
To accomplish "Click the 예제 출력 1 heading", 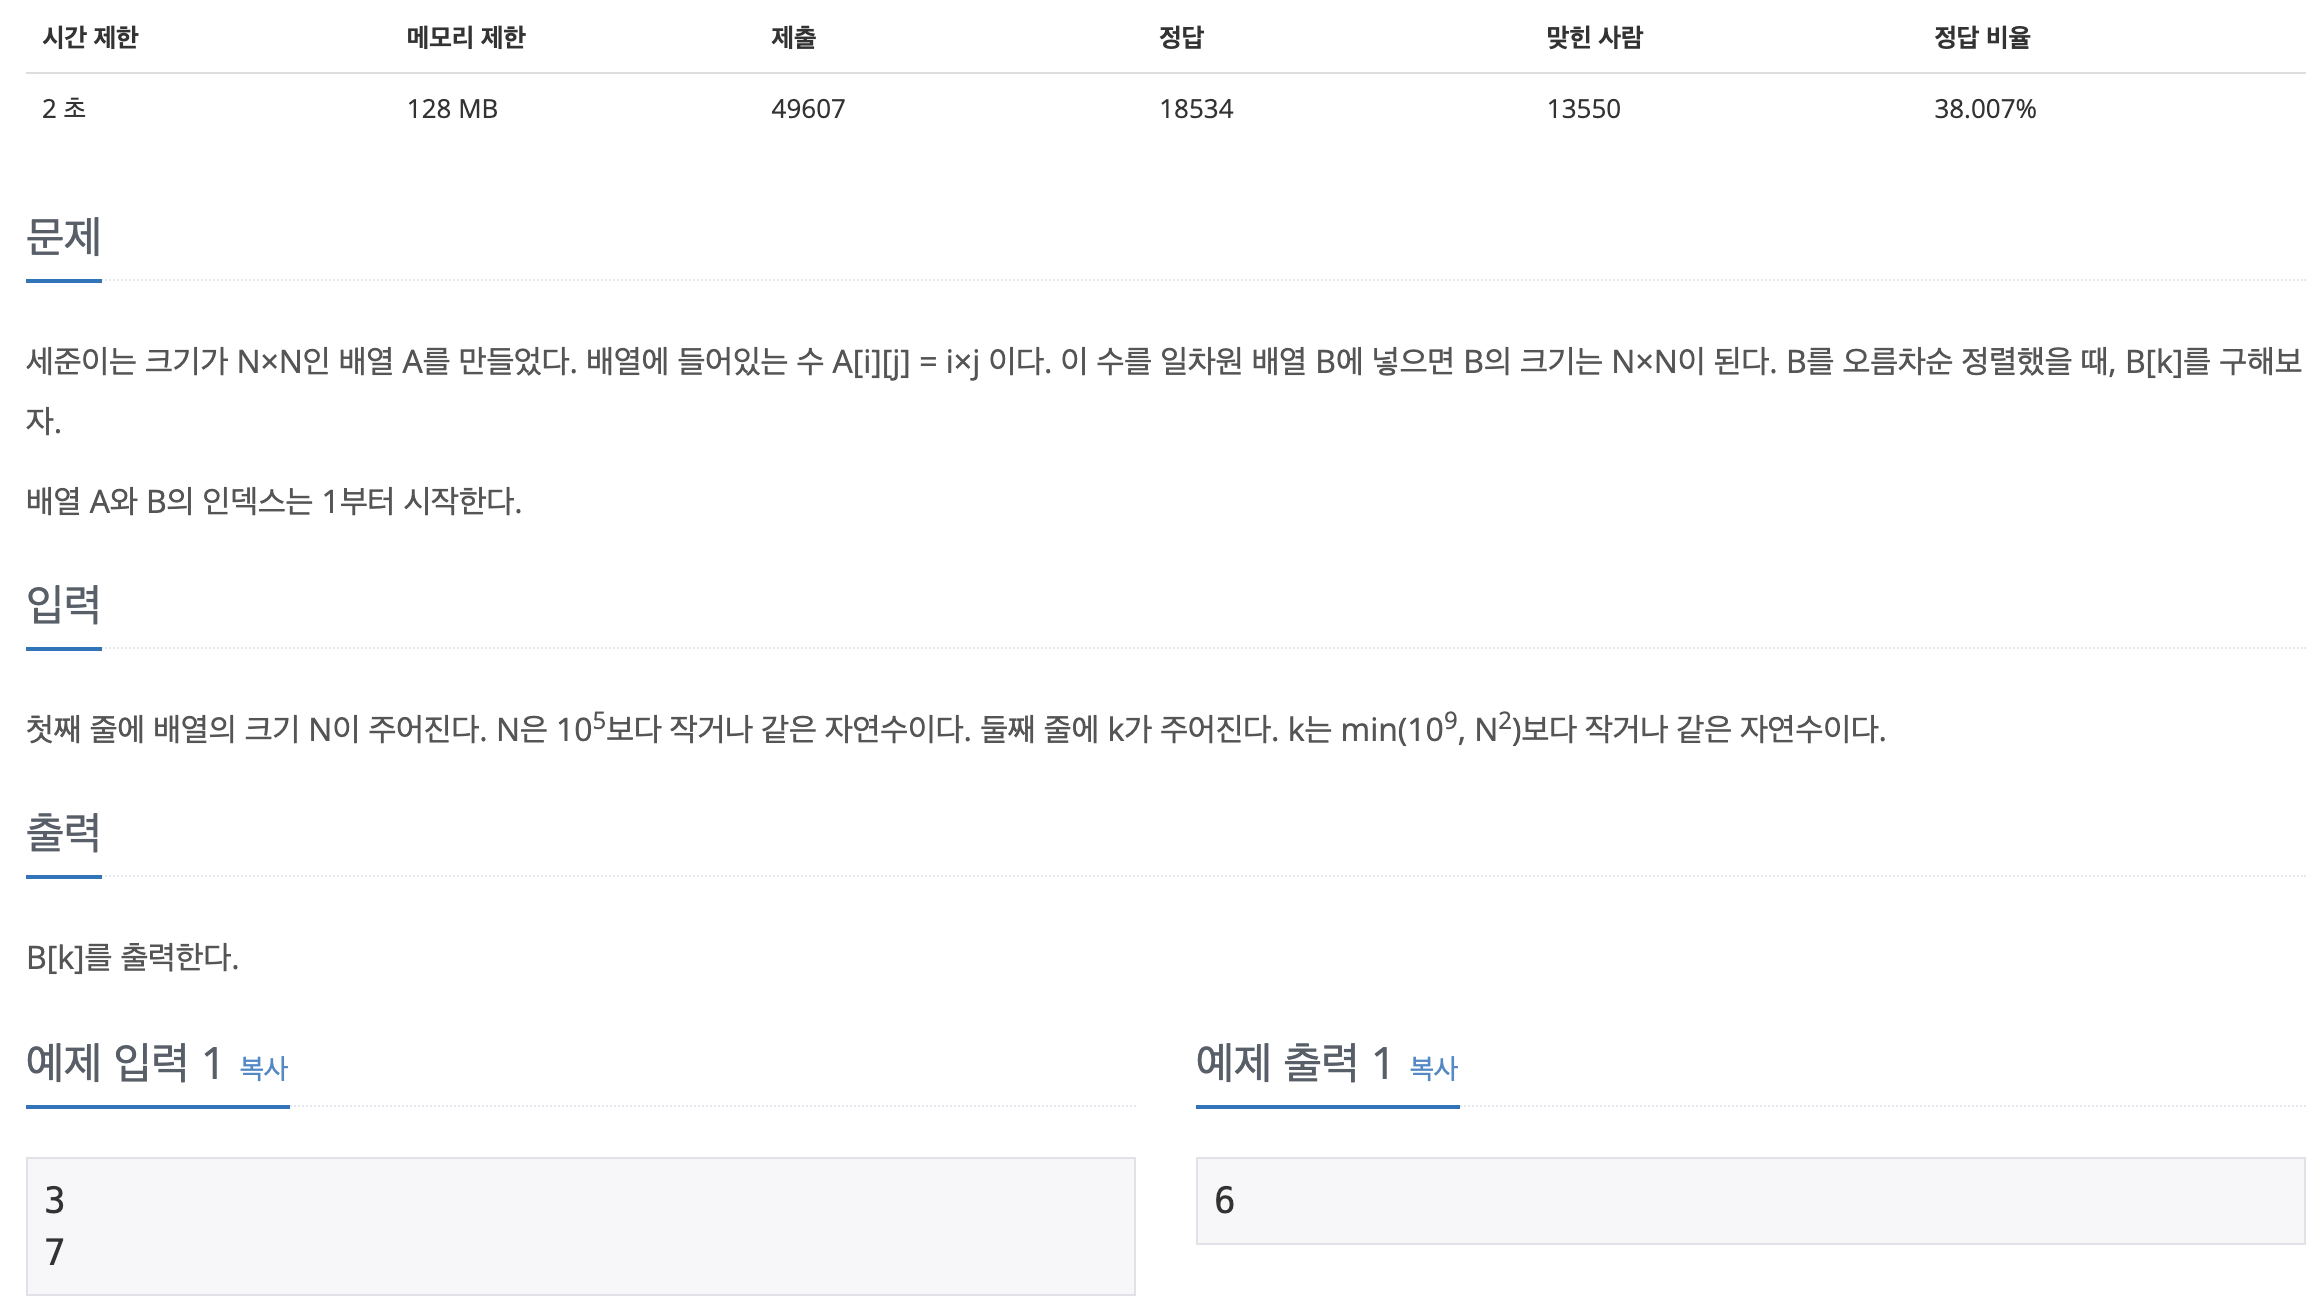I will point(1294,1062).
